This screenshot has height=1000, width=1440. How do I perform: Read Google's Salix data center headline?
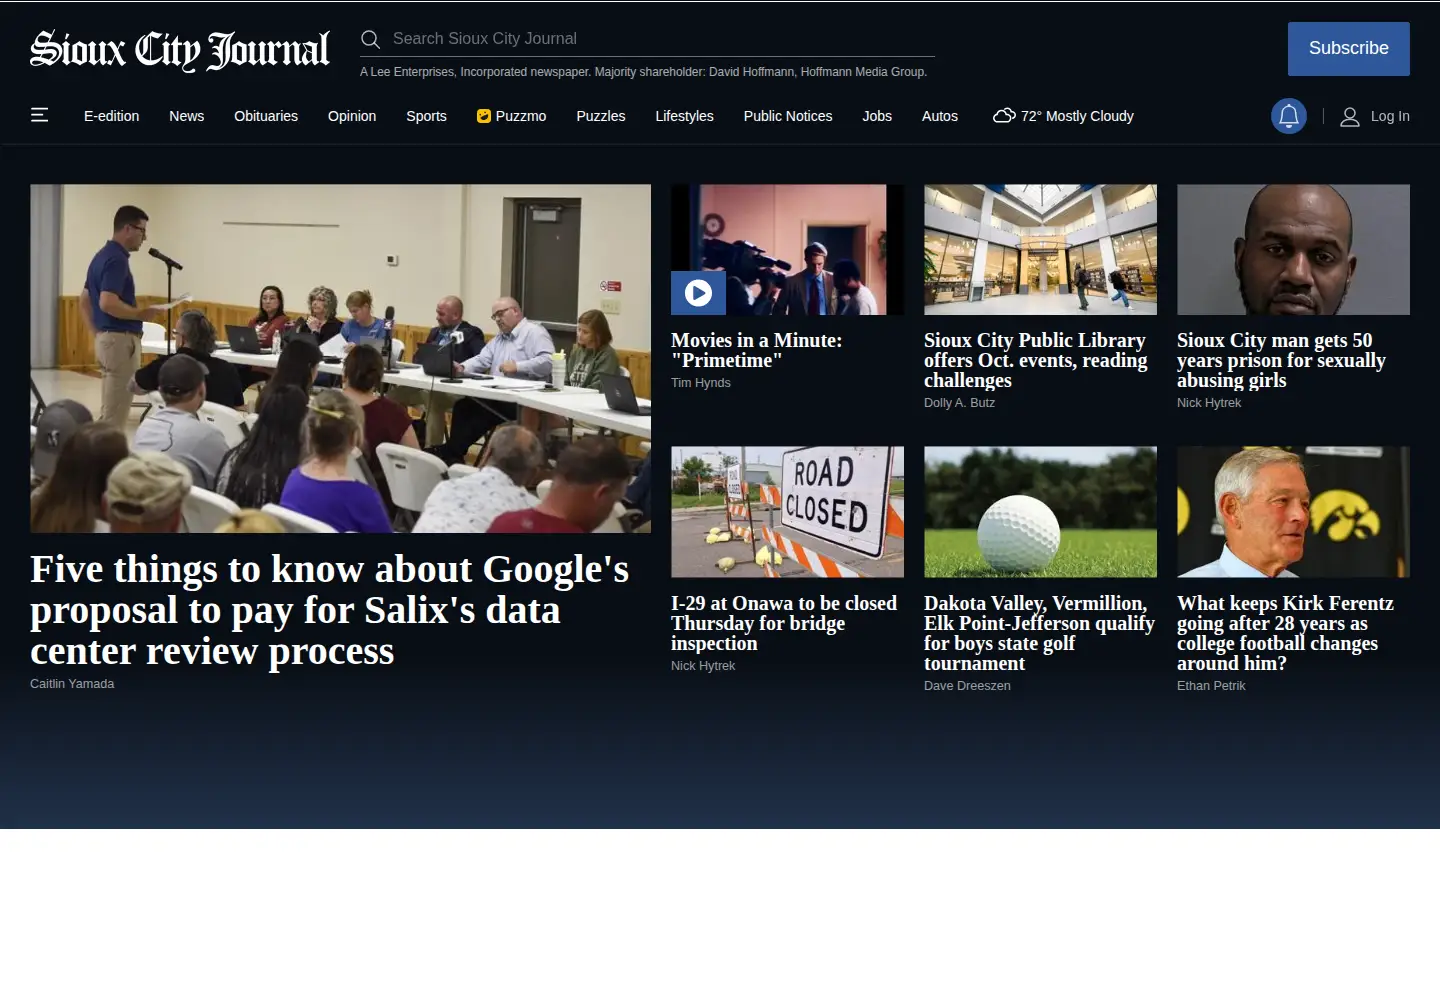[x=330, y=610]
